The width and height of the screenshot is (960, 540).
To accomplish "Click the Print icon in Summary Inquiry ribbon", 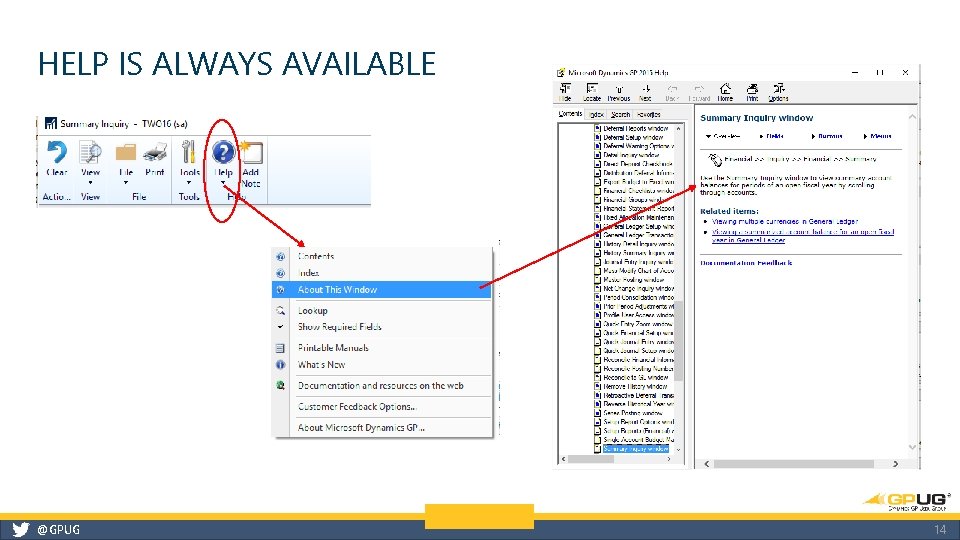I will [155, 152].
